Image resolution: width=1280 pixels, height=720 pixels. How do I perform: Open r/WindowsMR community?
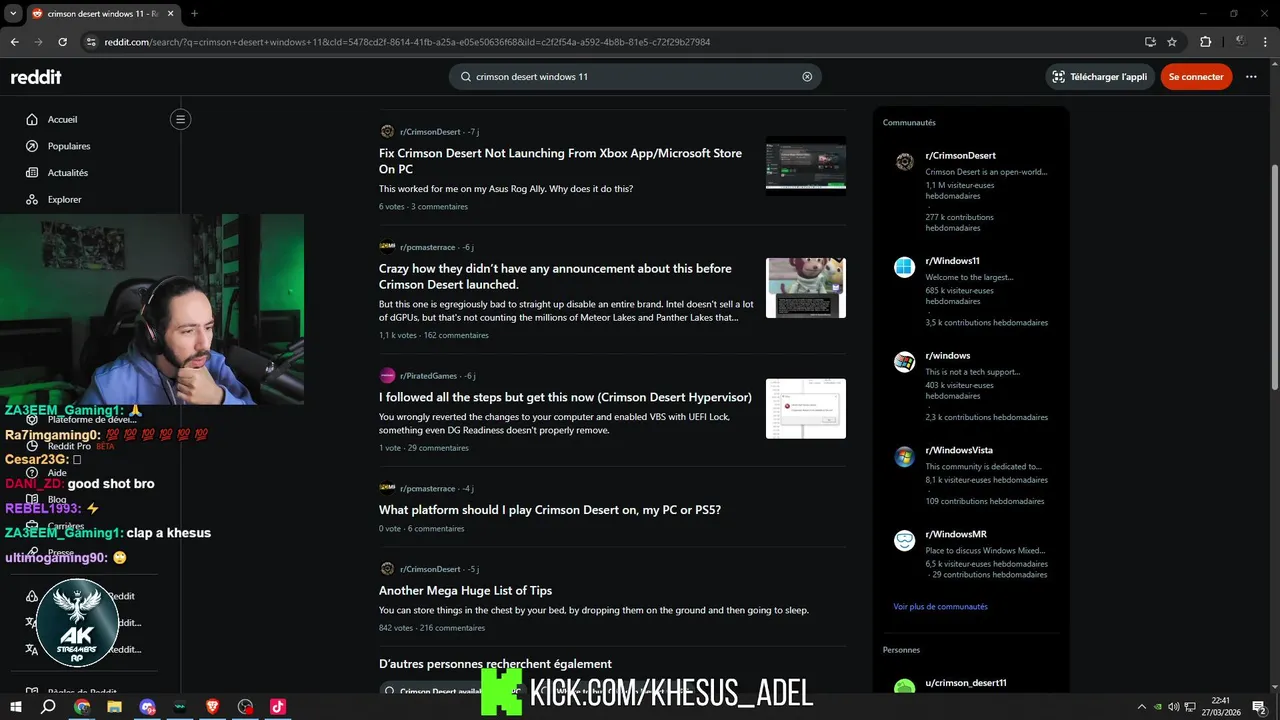955,535
